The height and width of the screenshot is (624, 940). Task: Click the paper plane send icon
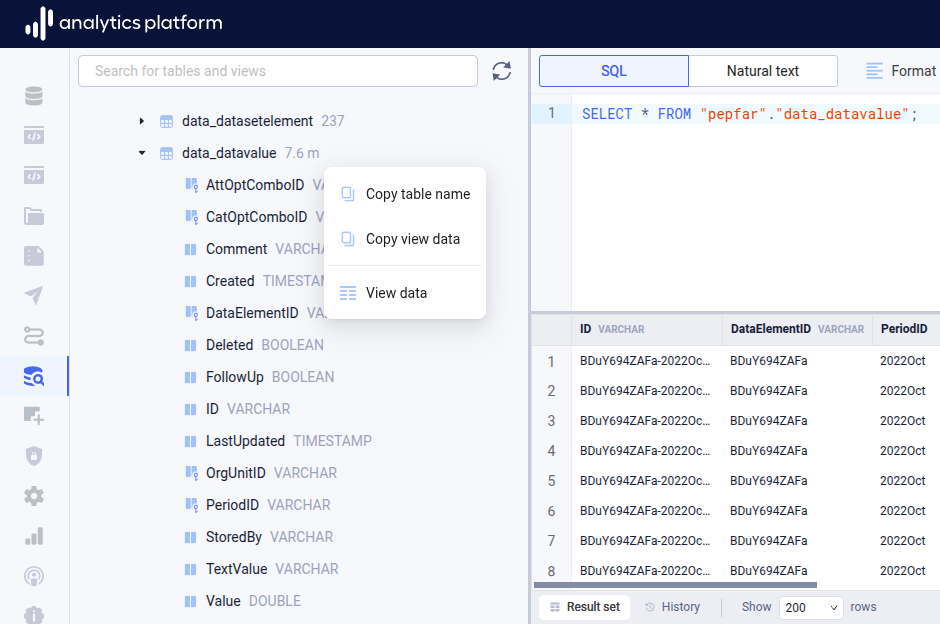tap(33, 296)
